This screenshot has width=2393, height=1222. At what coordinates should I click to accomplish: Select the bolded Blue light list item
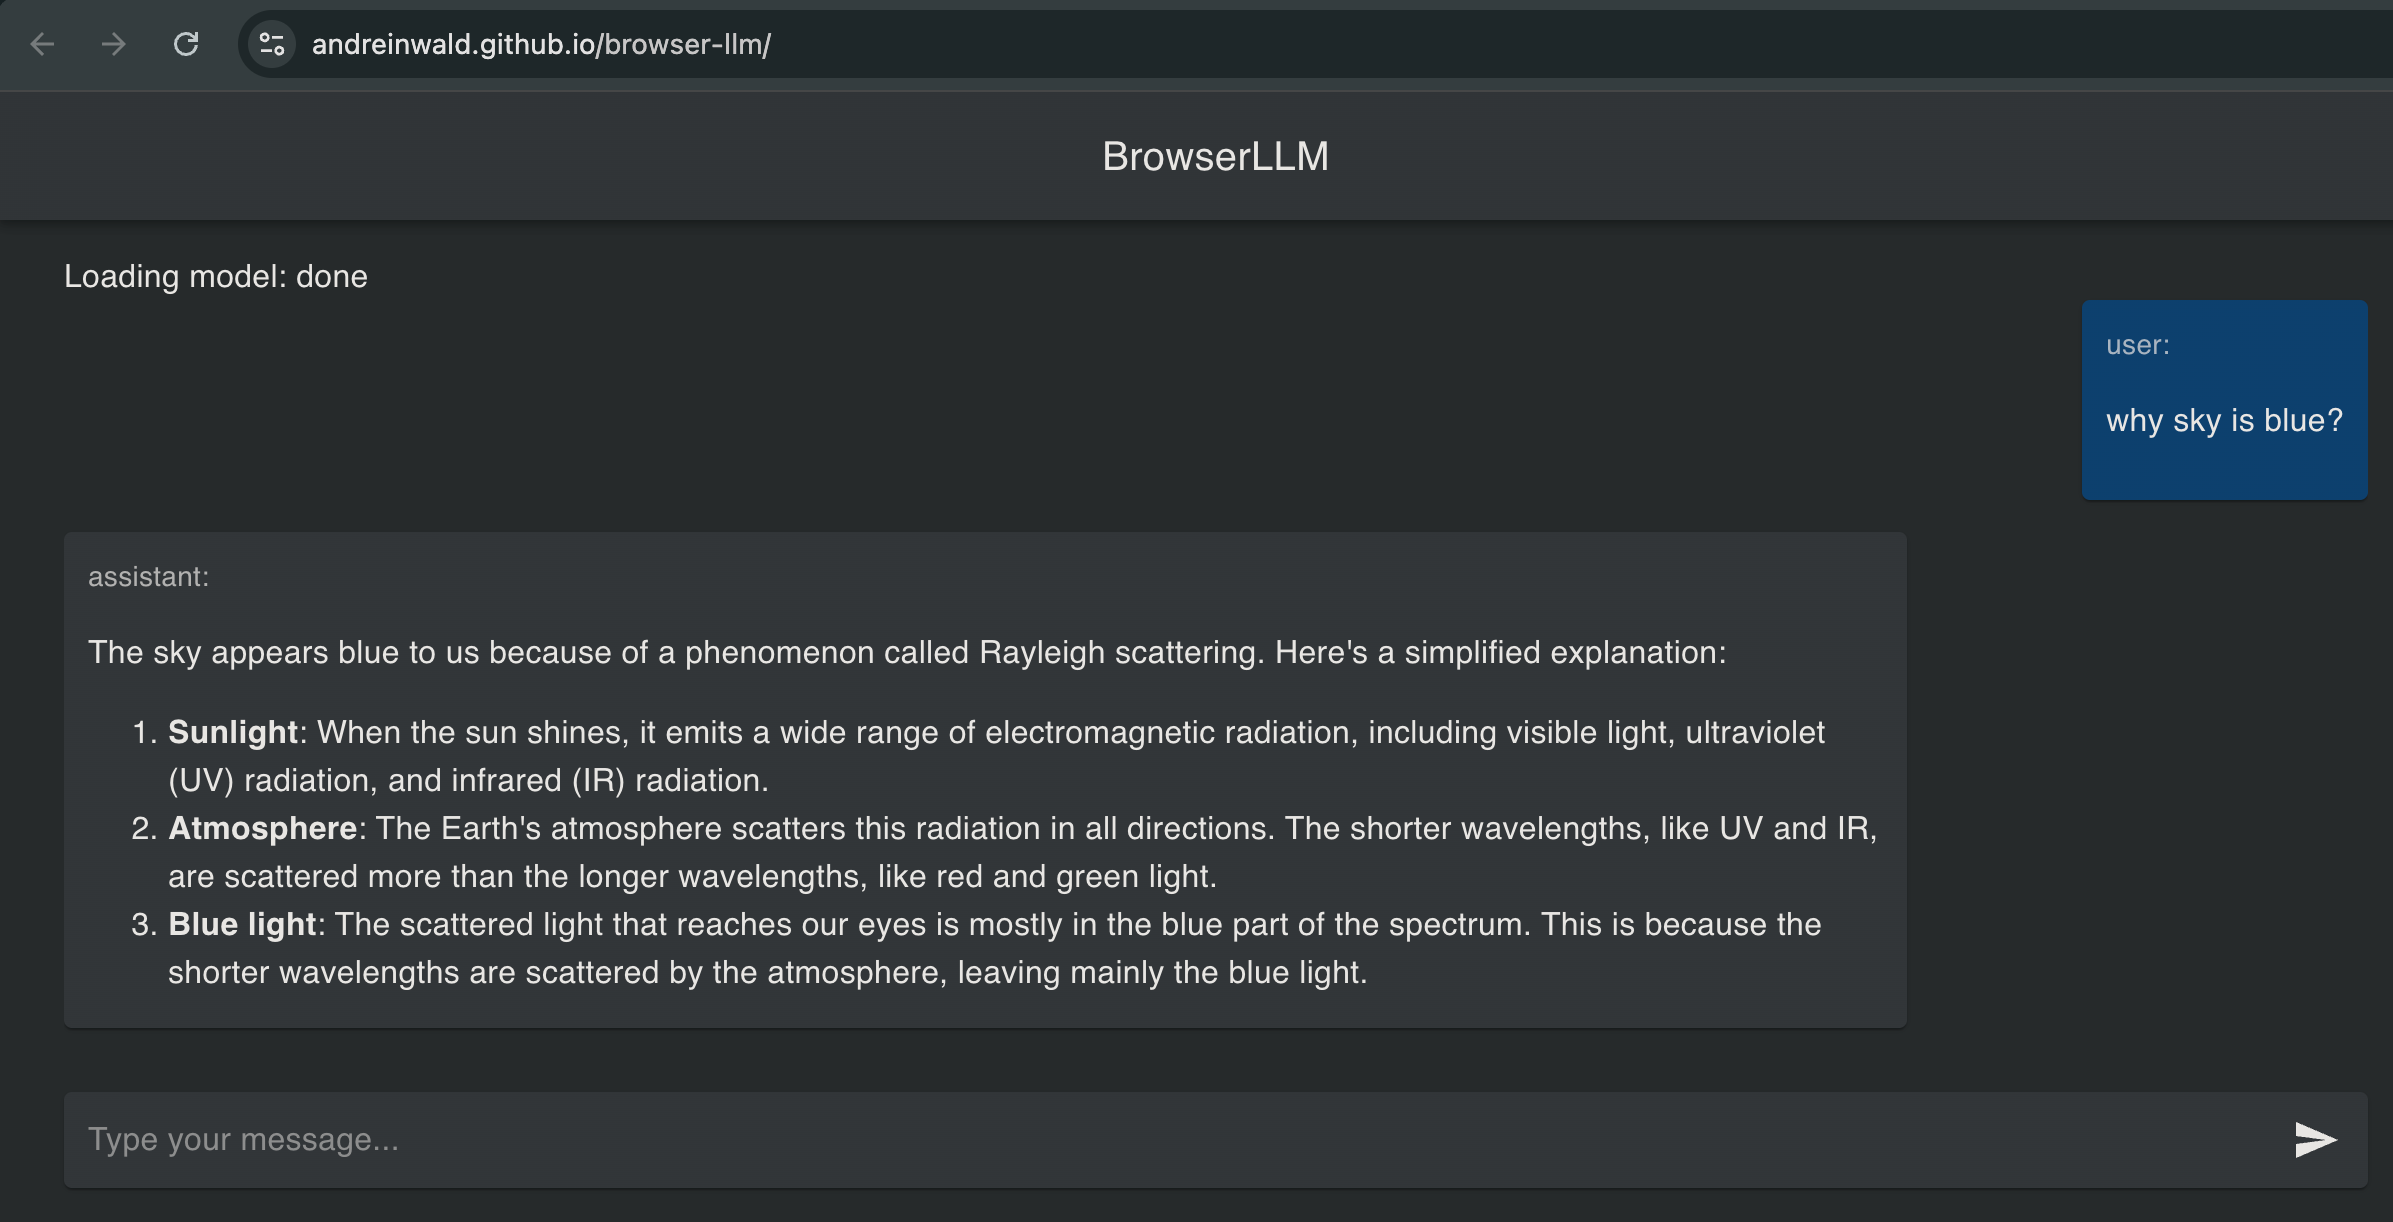(x=242, y=924)
